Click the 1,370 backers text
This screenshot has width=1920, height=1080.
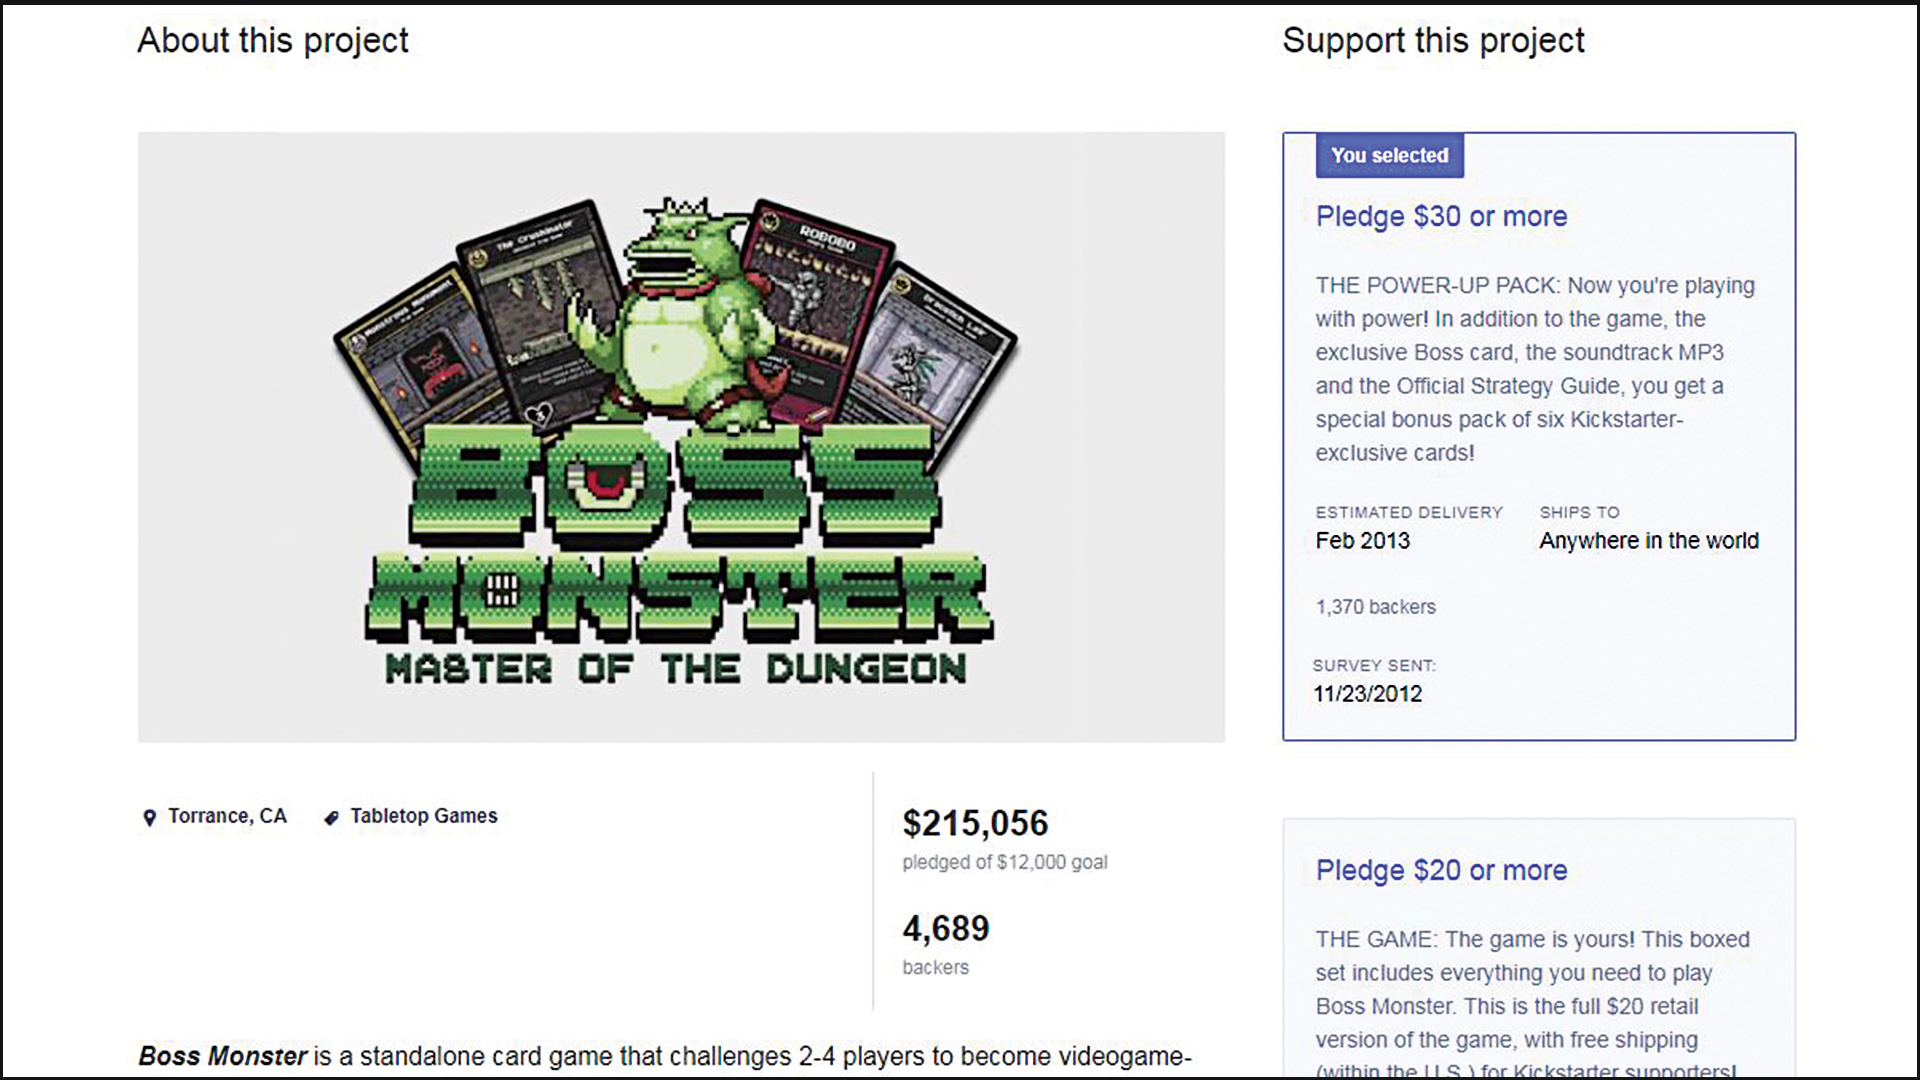(x=1375, y=607)
